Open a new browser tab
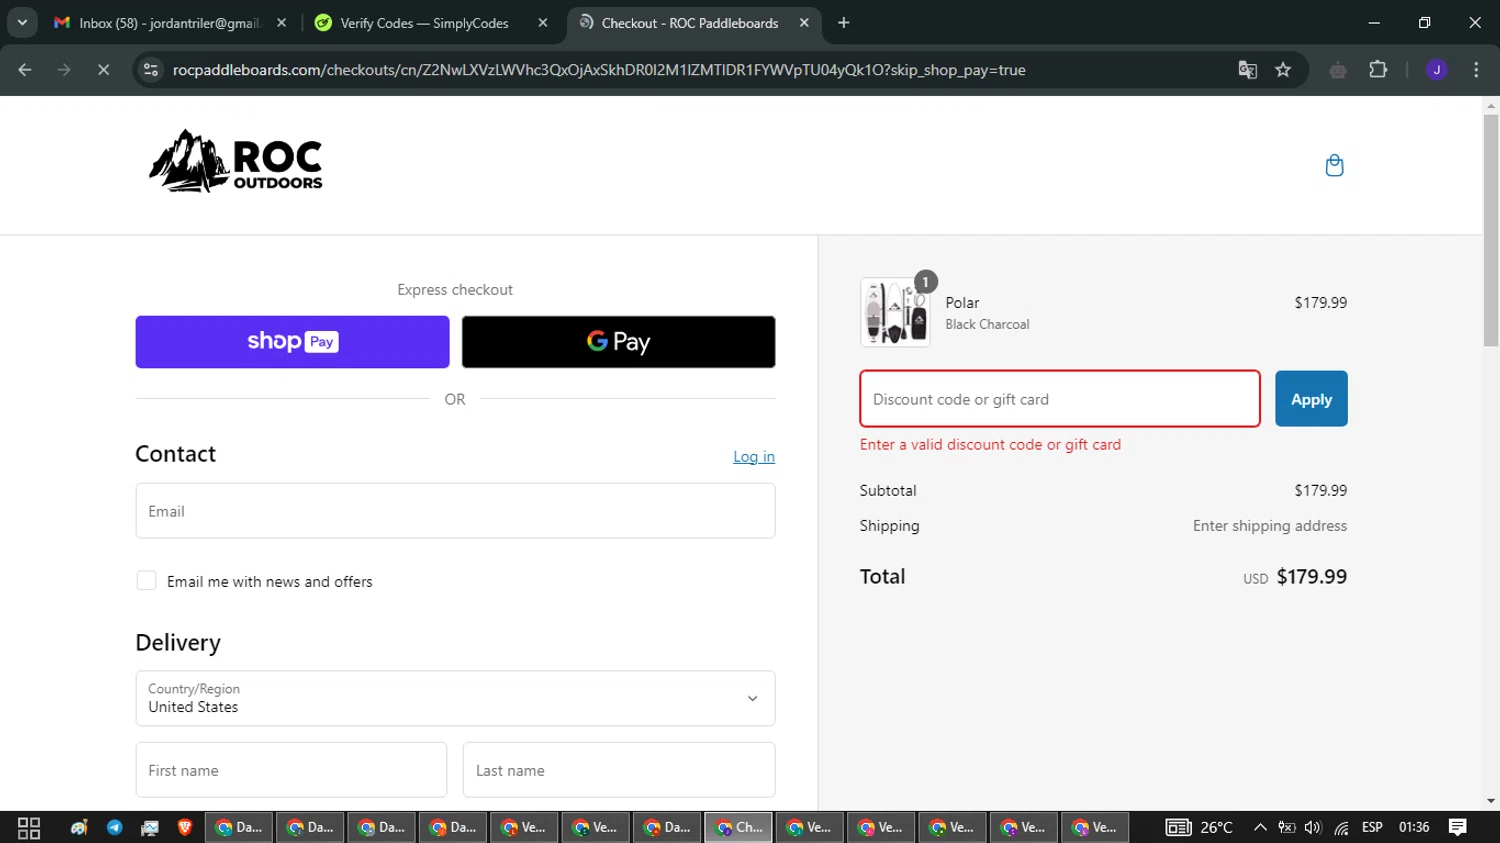 pos(844,23)
